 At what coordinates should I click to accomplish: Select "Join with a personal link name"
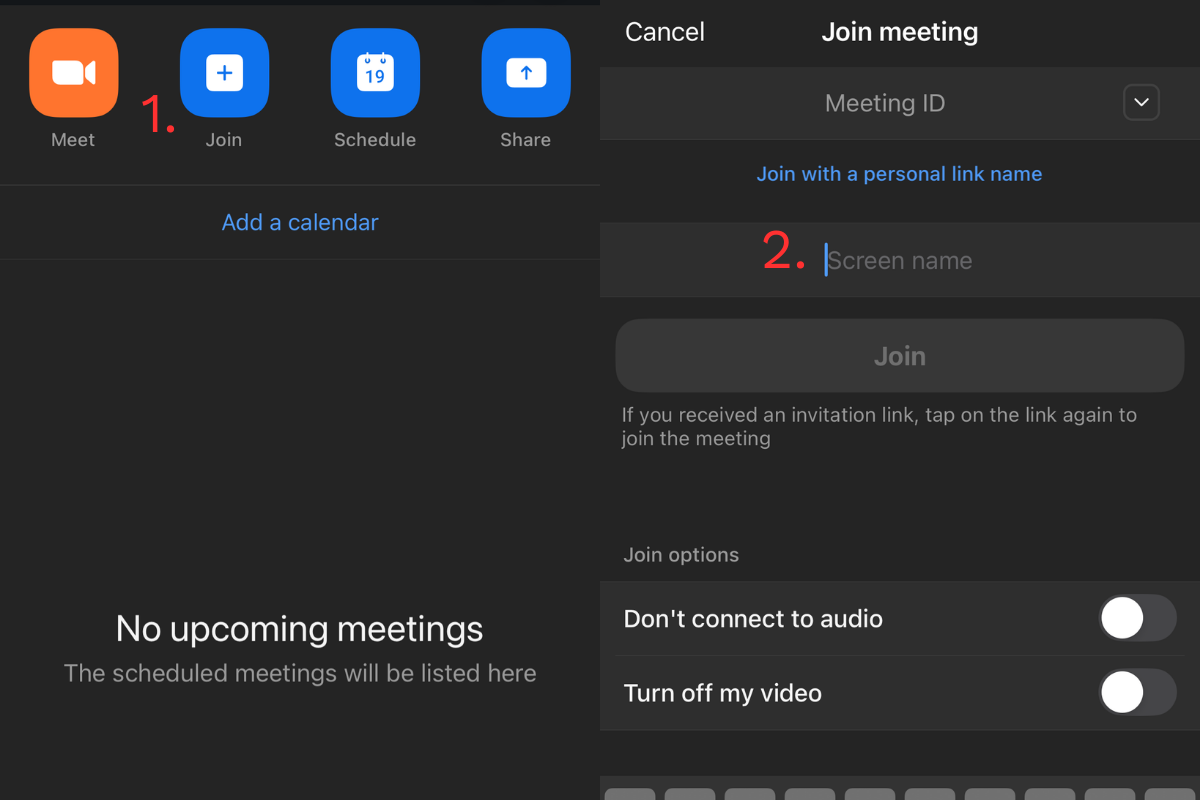coord(899,174)
